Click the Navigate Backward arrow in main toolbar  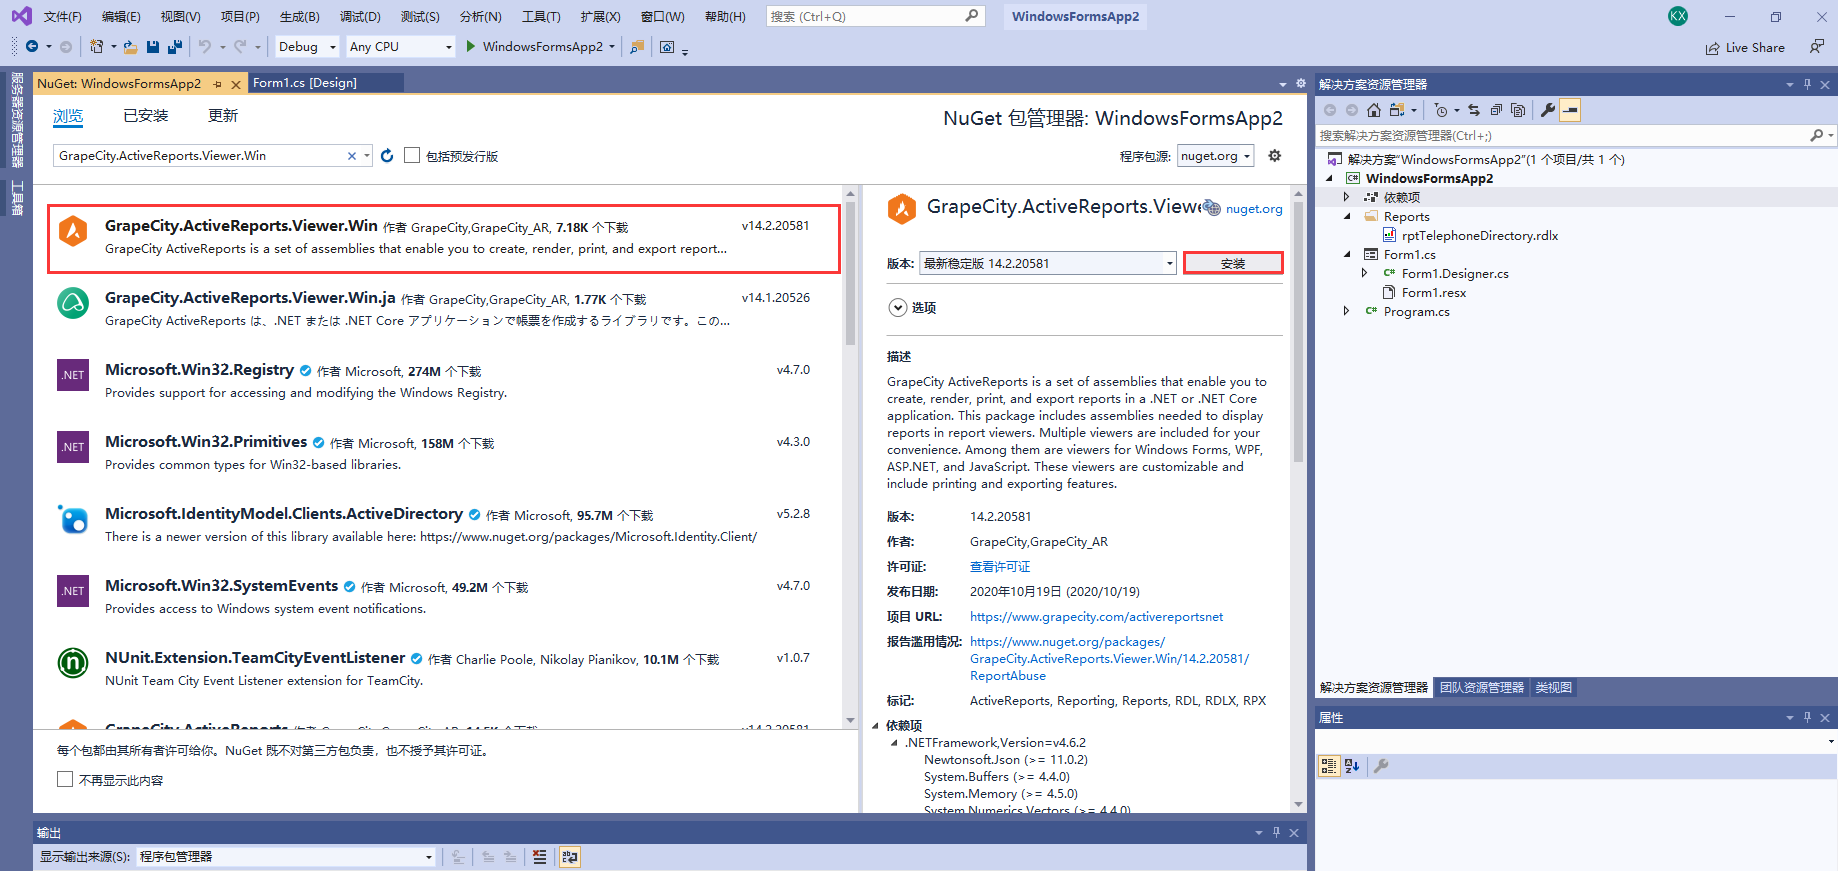[x=32, y=46]
